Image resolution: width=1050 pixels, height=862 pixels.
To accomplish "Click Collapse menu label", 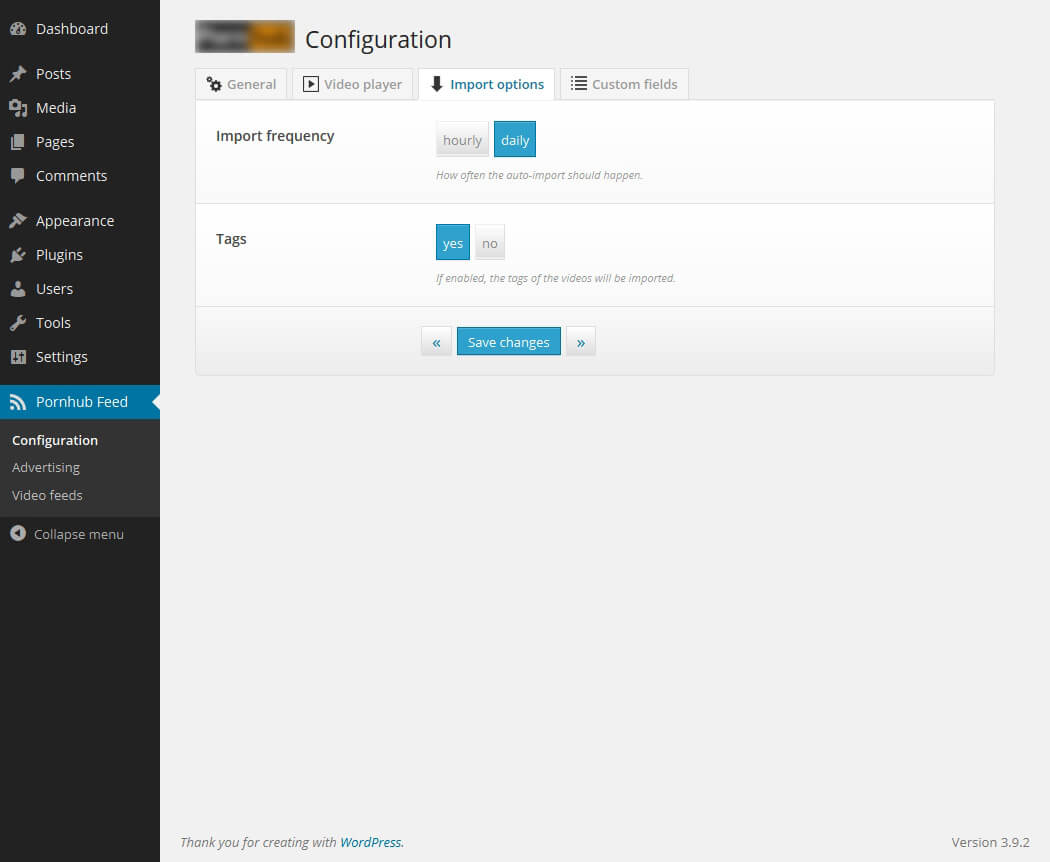I will 79,534.
